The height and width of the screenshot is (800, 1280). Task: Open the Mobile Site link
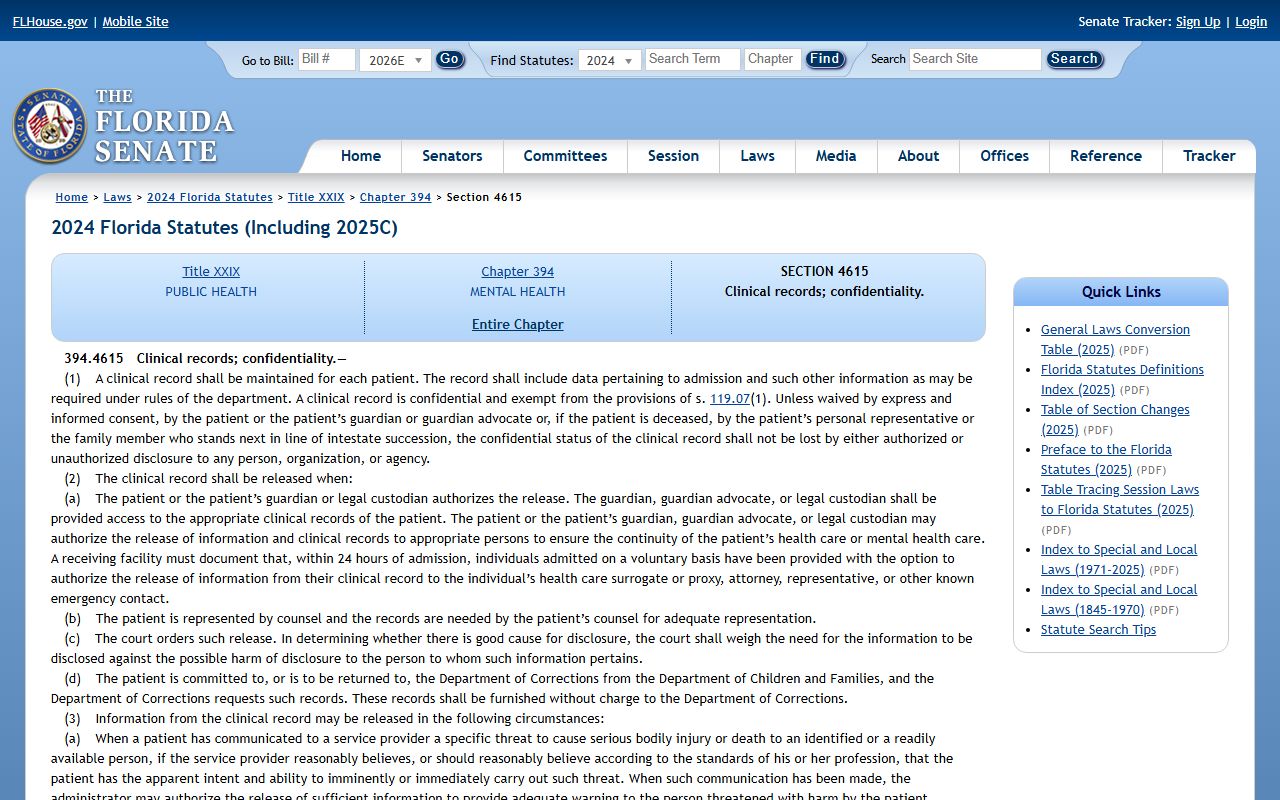tap(135, 21)
